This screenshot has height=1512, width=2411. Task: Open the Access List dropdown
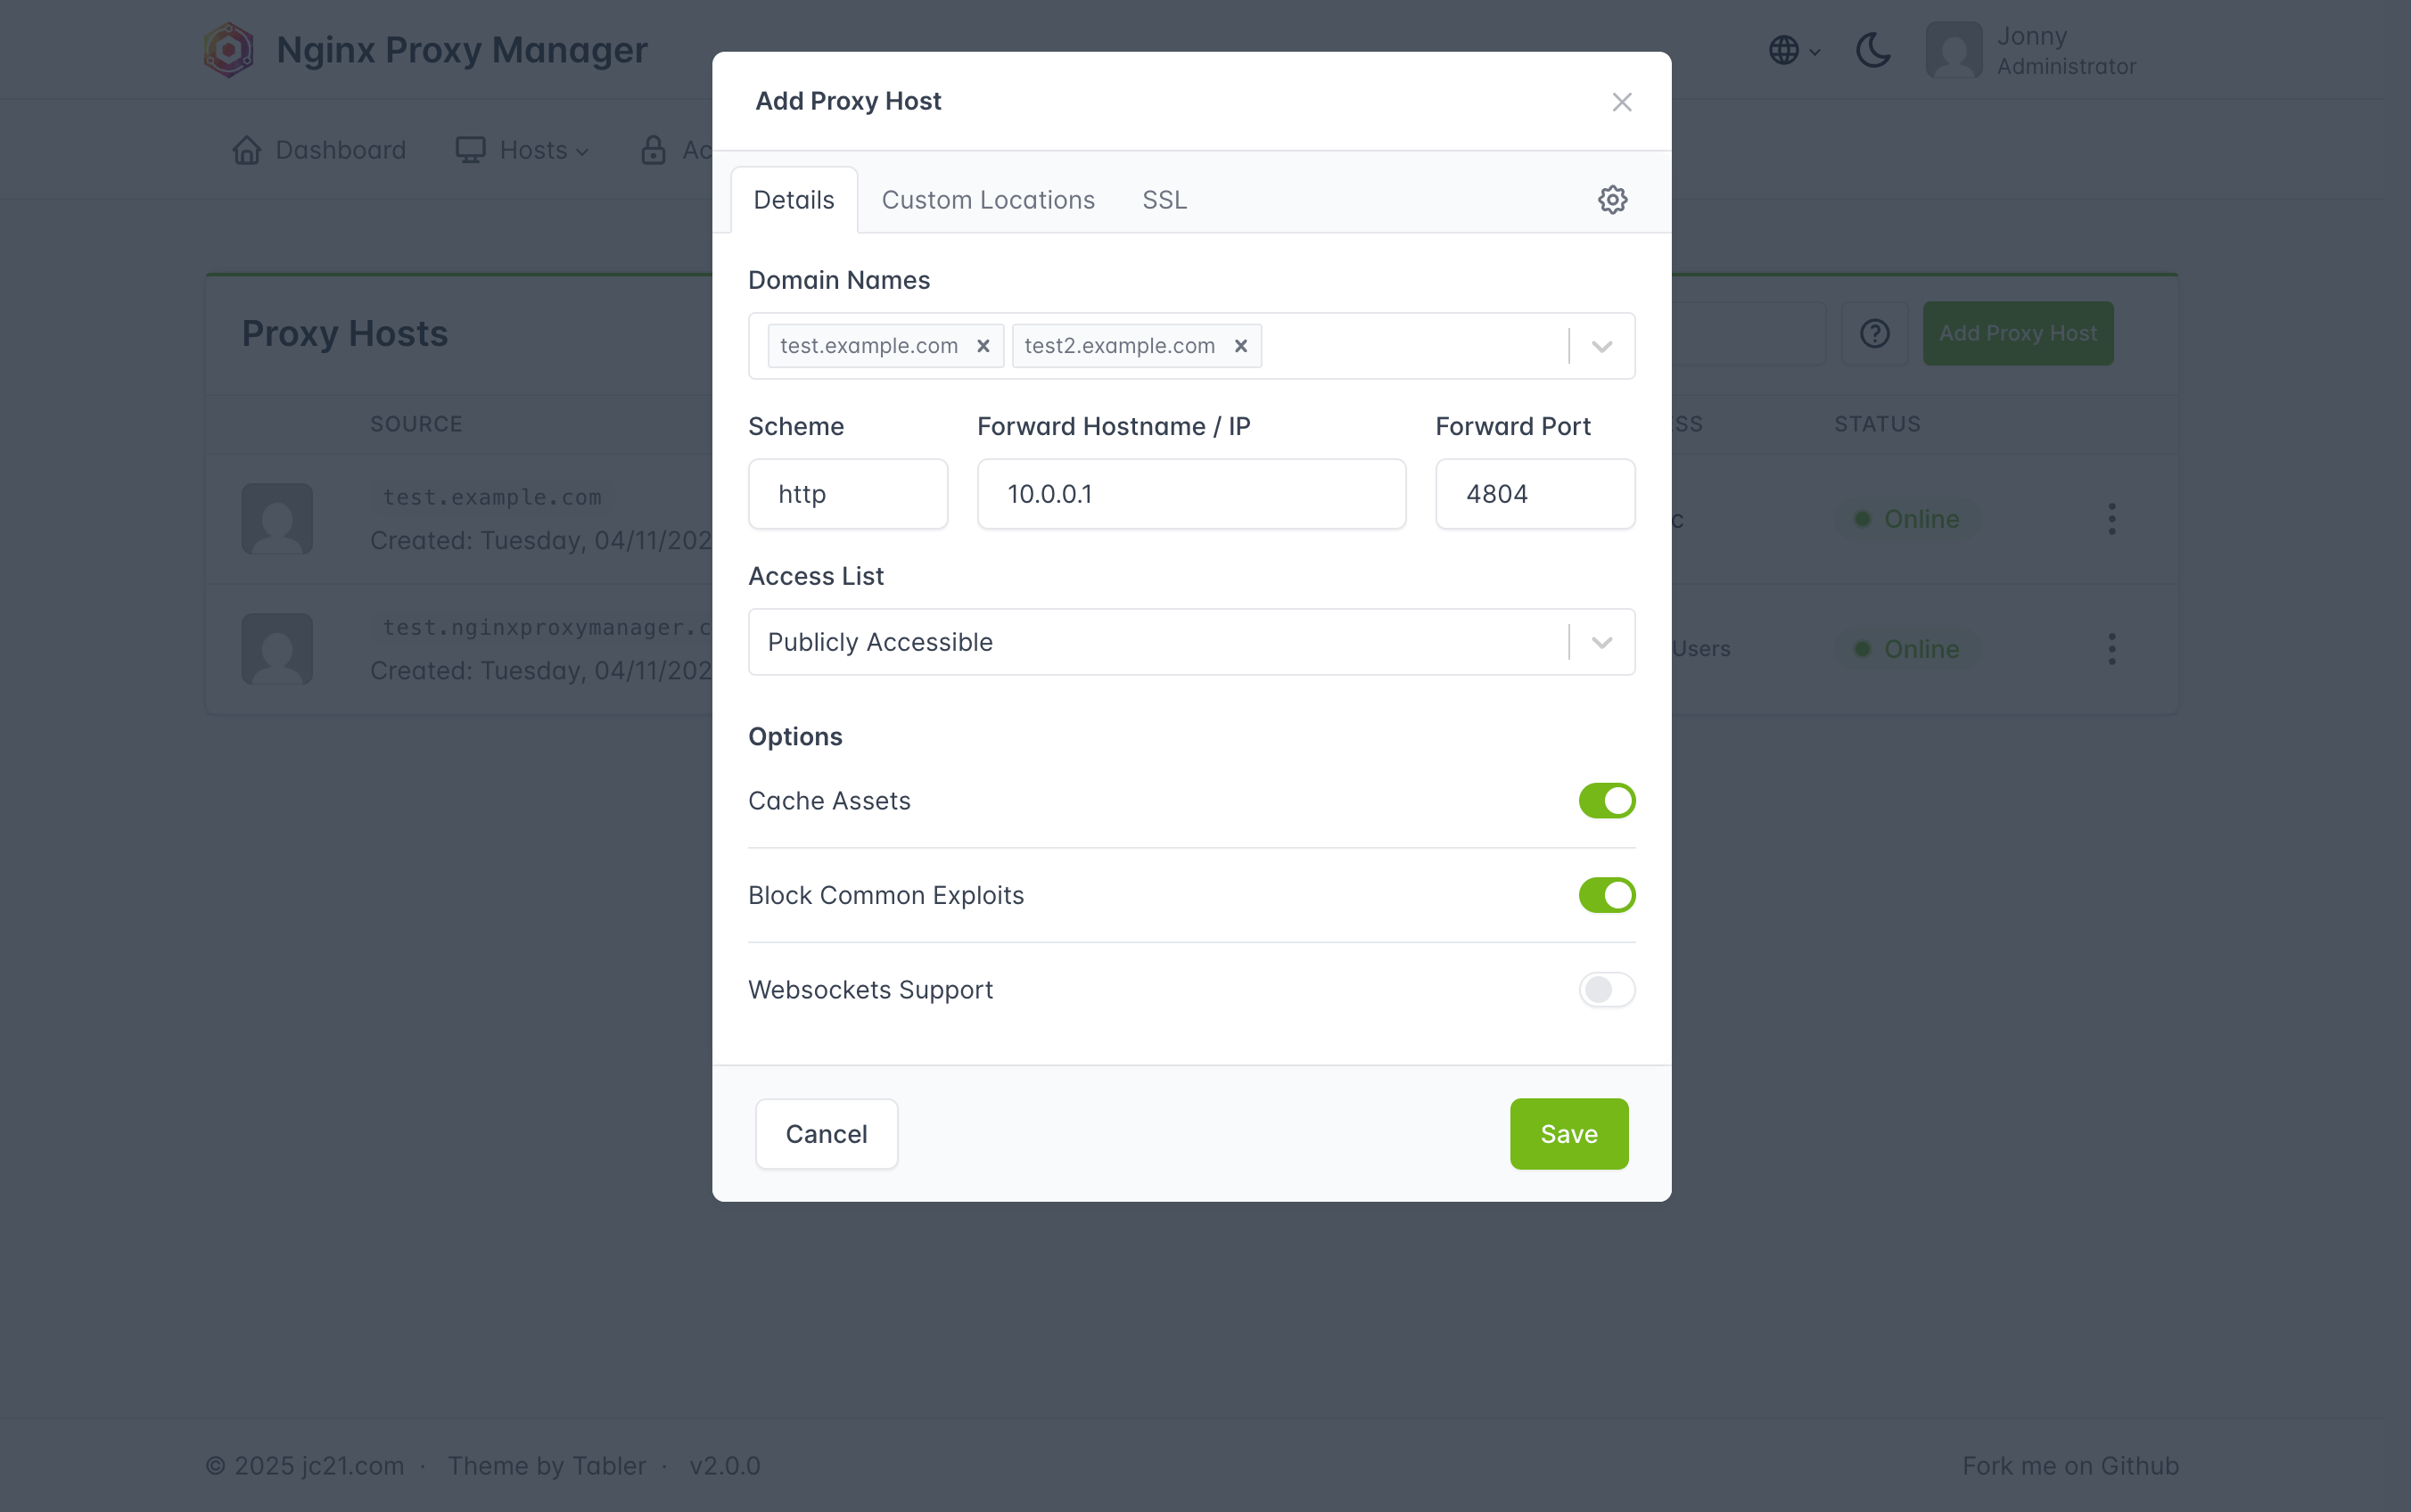1190,642
